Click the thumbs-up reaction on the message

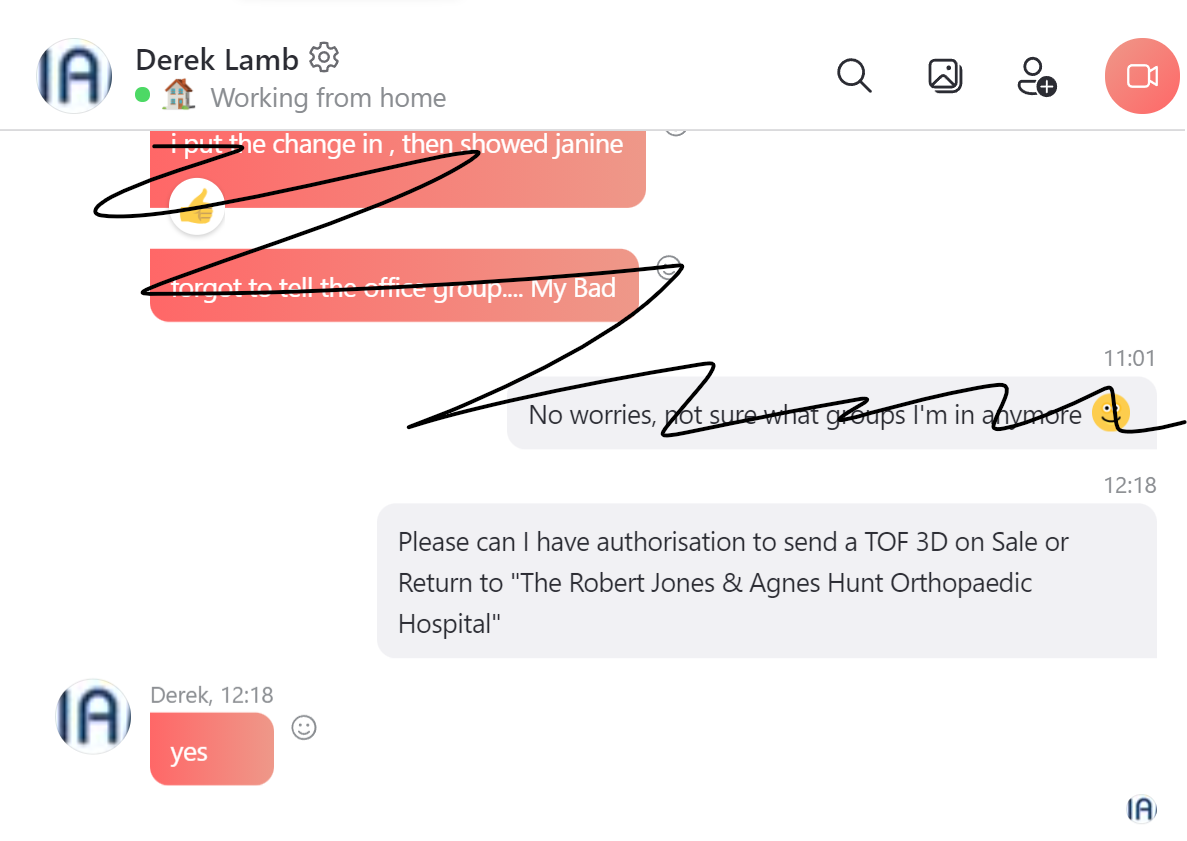197,207
